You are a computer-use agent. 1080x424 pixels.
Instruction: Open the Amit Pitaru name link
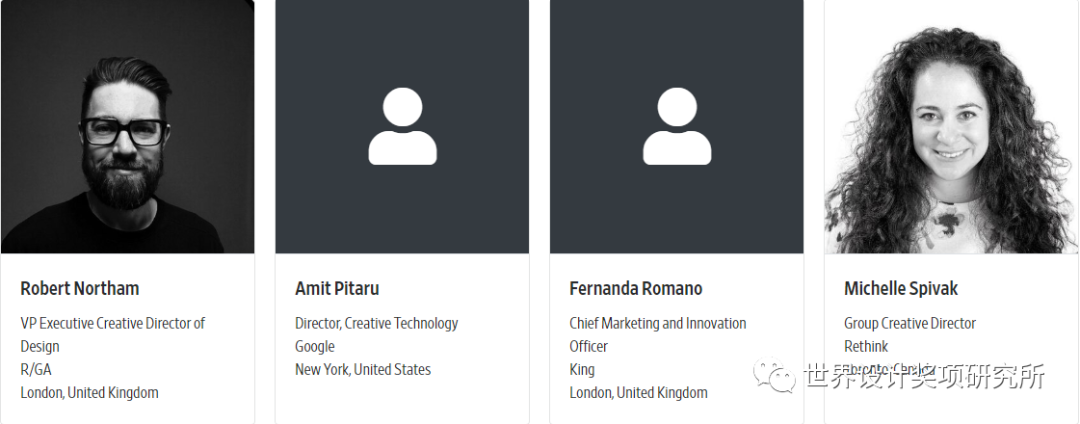pyautogui.click(x=337, y=288)
